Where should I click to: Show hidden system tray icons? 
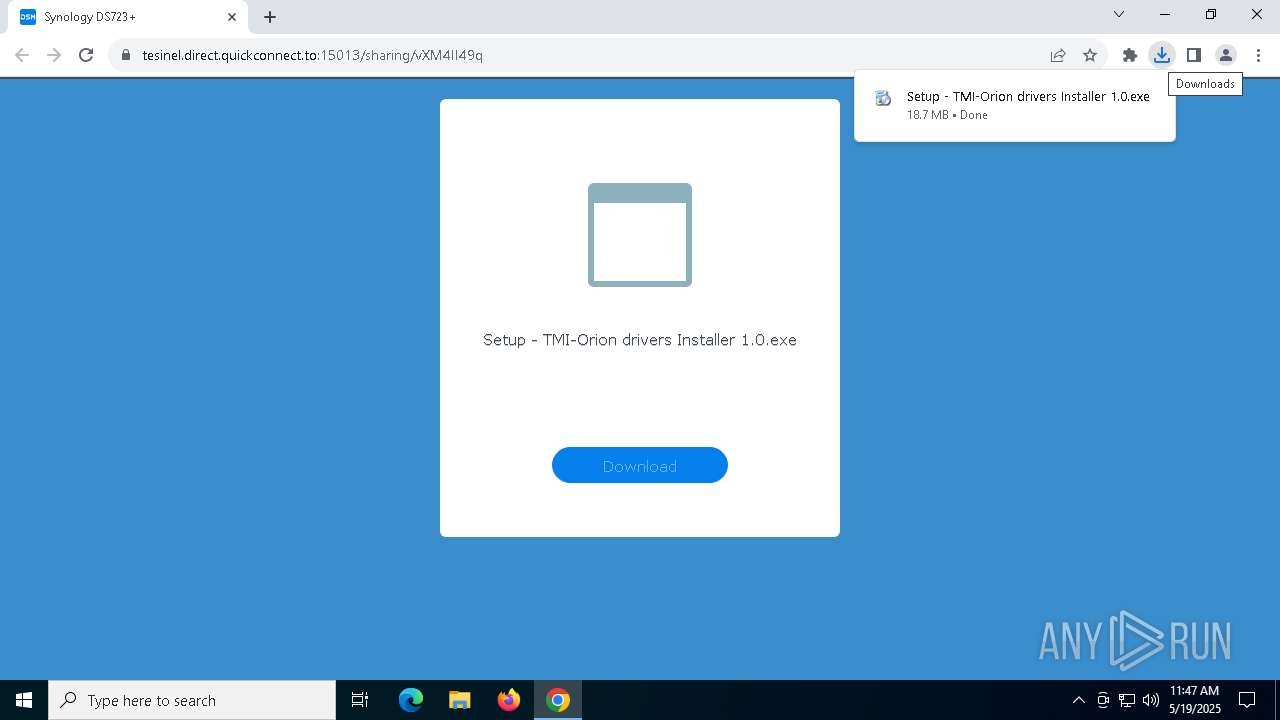click(x=1078, y=700)
